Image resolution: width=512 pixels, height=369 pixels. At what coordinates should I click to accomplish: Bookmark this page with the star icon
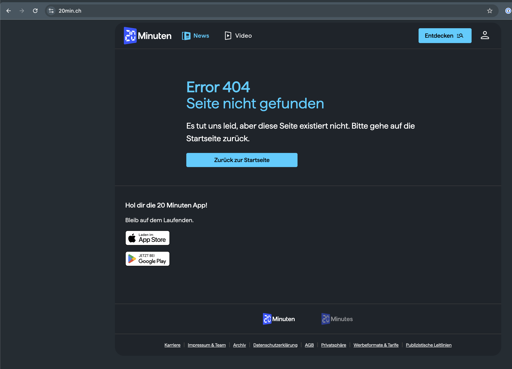click(x=489, y=11)
